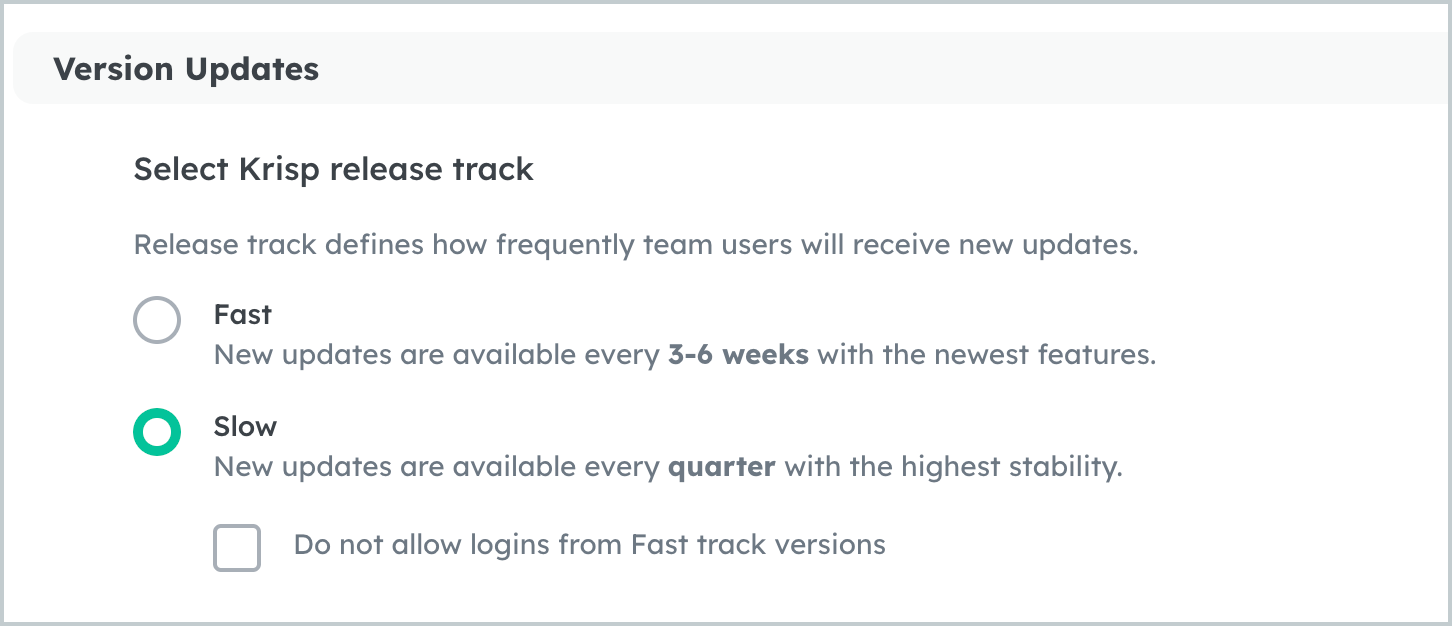Select the Fast release track radio button
The height and width of the screenshot is (626, 1452).
coord(157,321)
